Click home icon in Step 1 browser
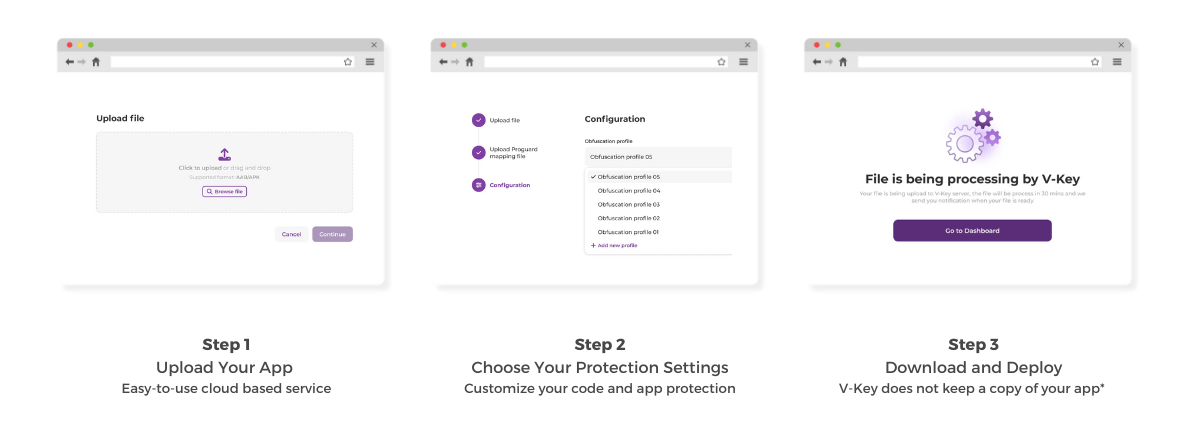Image resolution: width=1200 pixels, height=430 pixels. [96, 62]
